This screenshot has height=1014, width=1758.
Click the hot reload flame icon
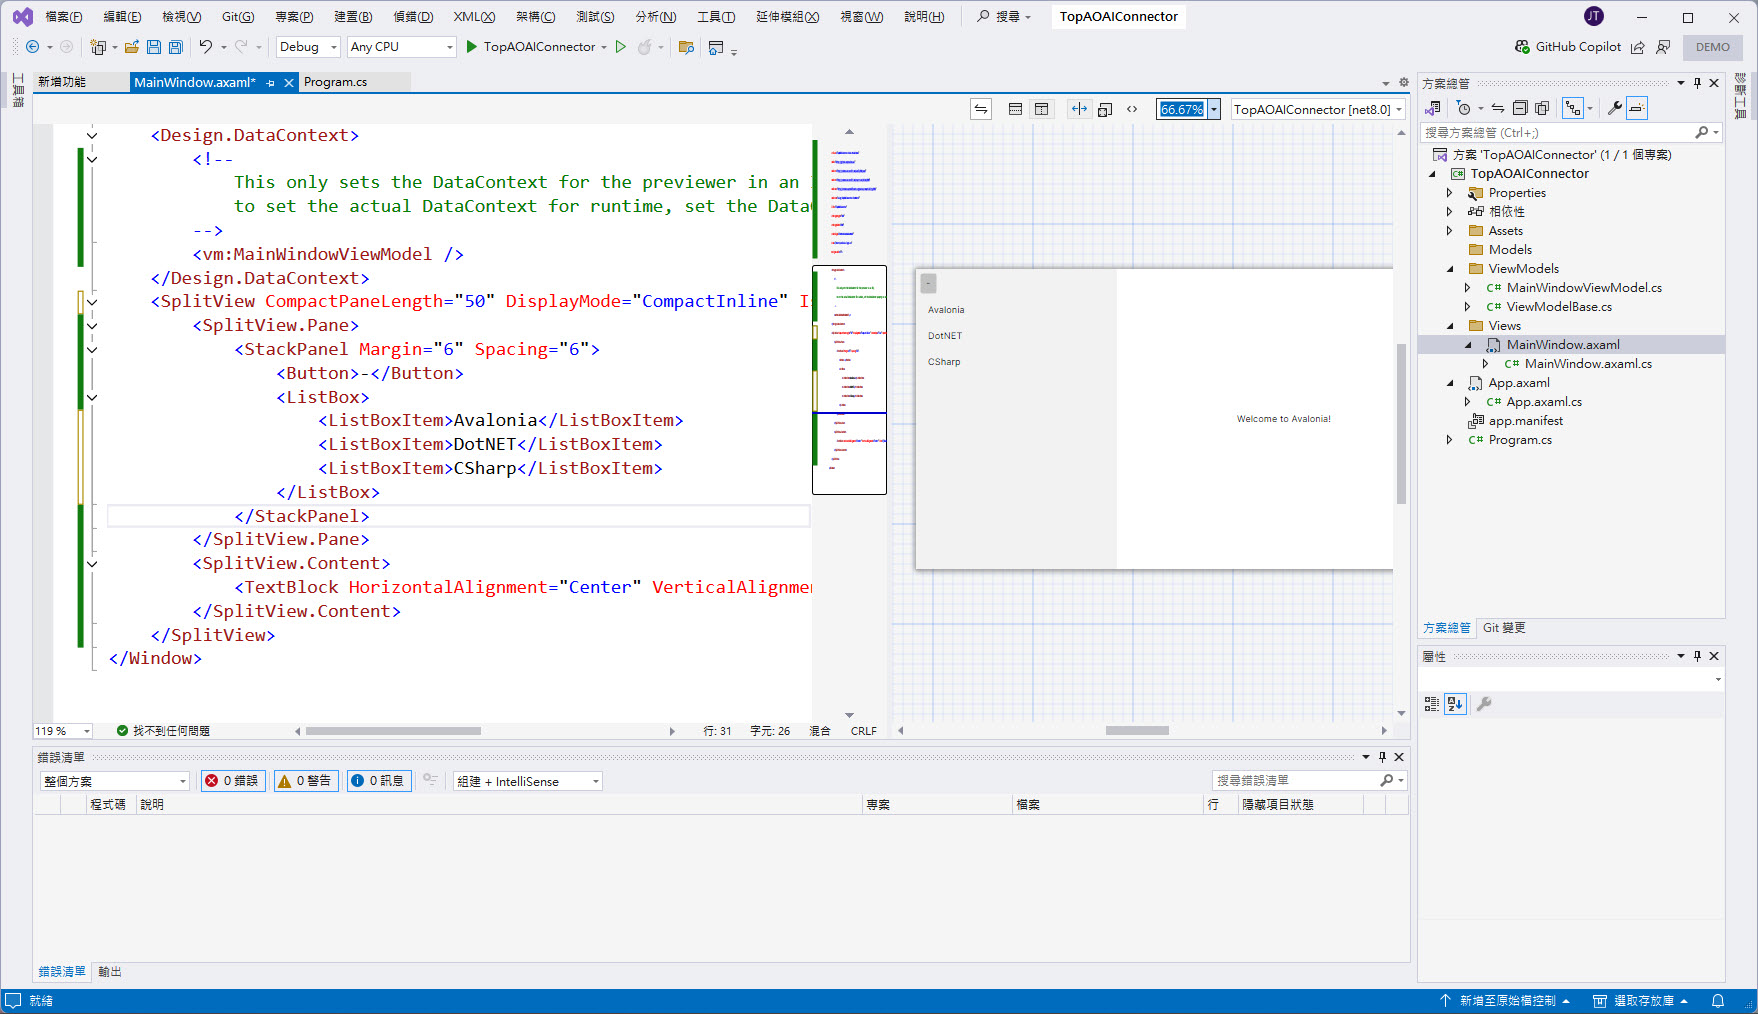645,47
